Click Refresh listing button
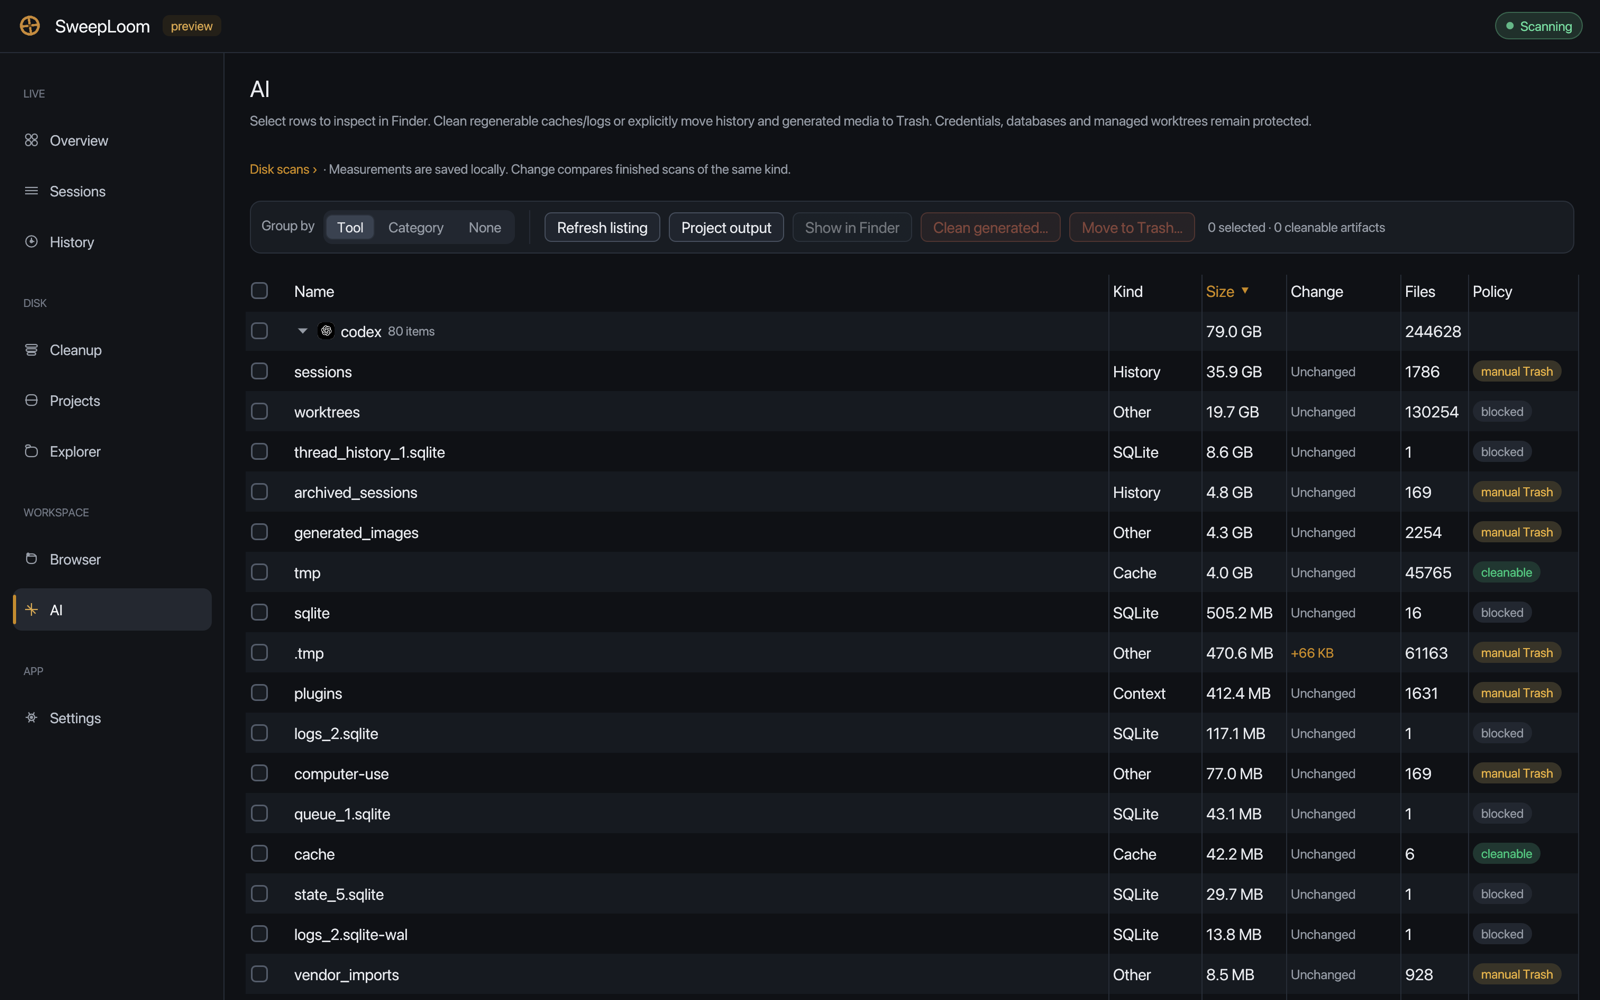1600x1000 pixels. coord(602,227)
